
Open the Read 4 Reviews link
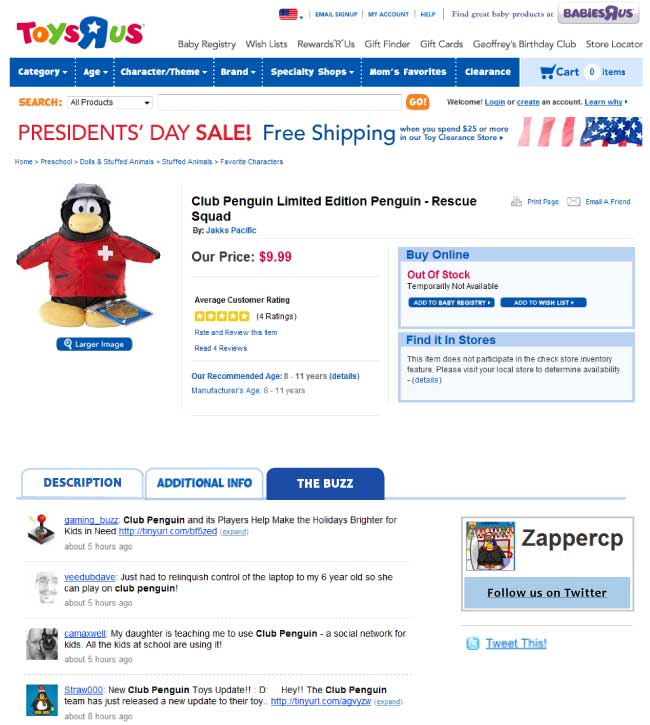(221, 348)
